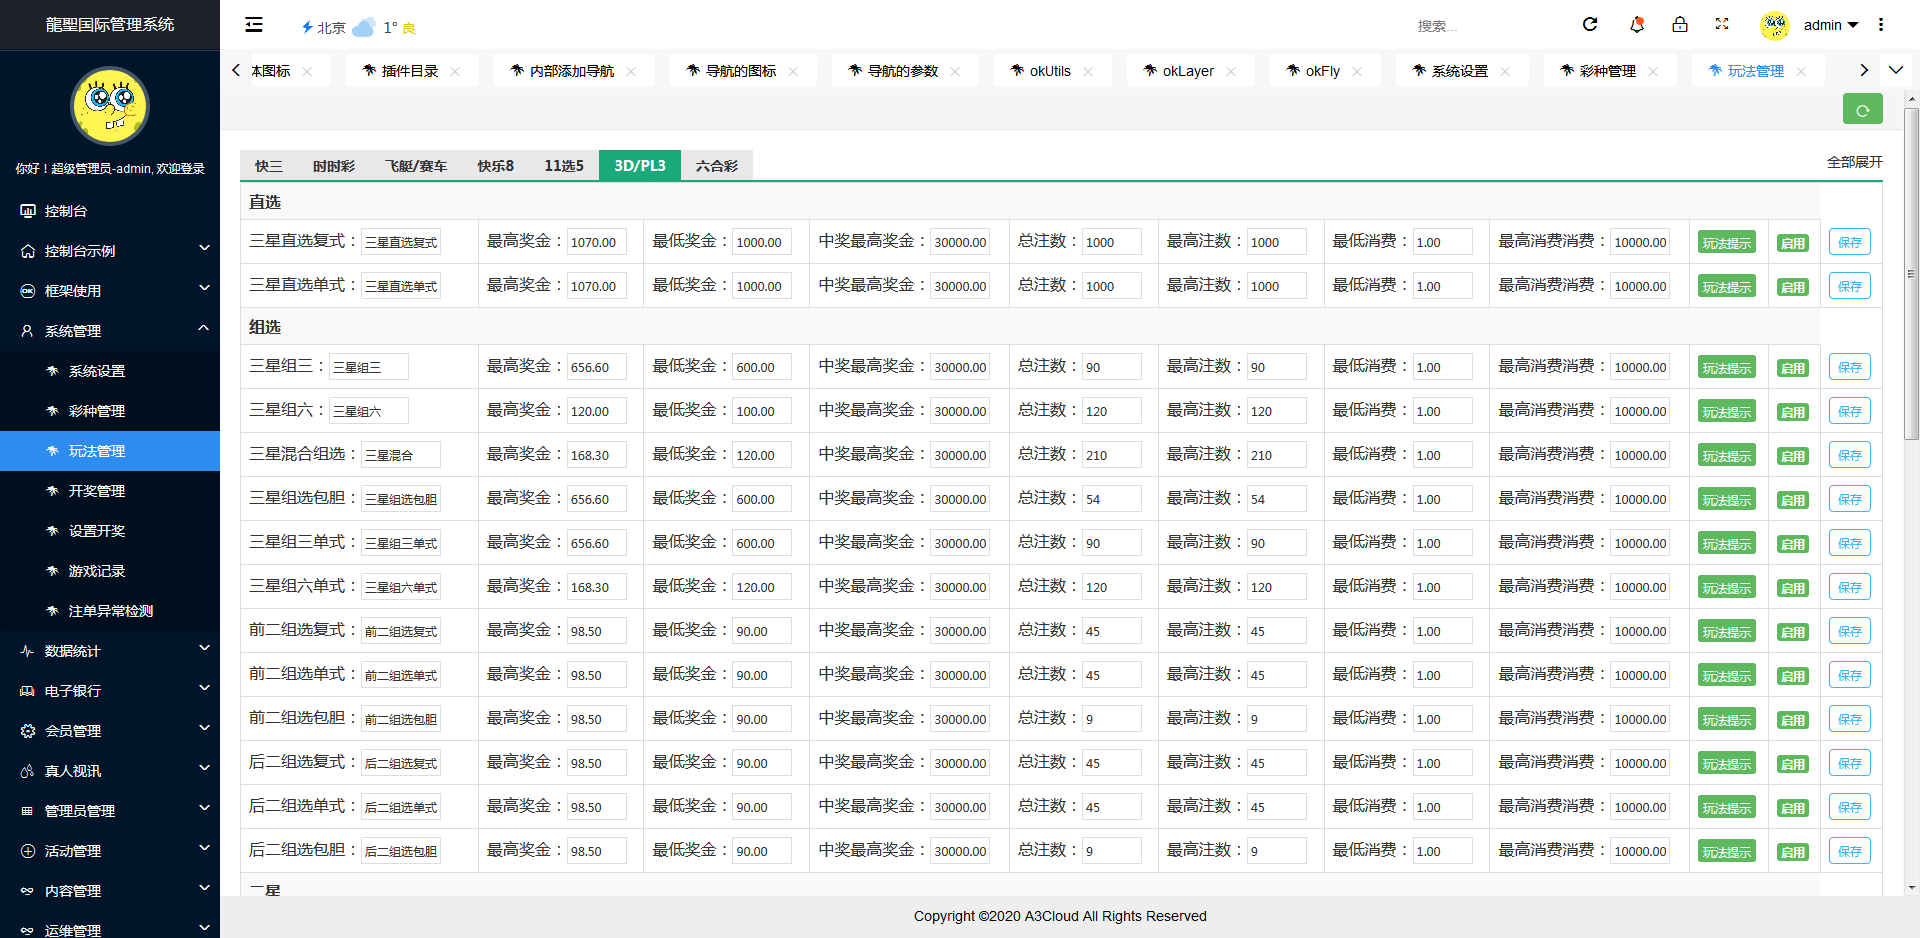Open 设置开奖 in the sidebar

coord(110,531)
